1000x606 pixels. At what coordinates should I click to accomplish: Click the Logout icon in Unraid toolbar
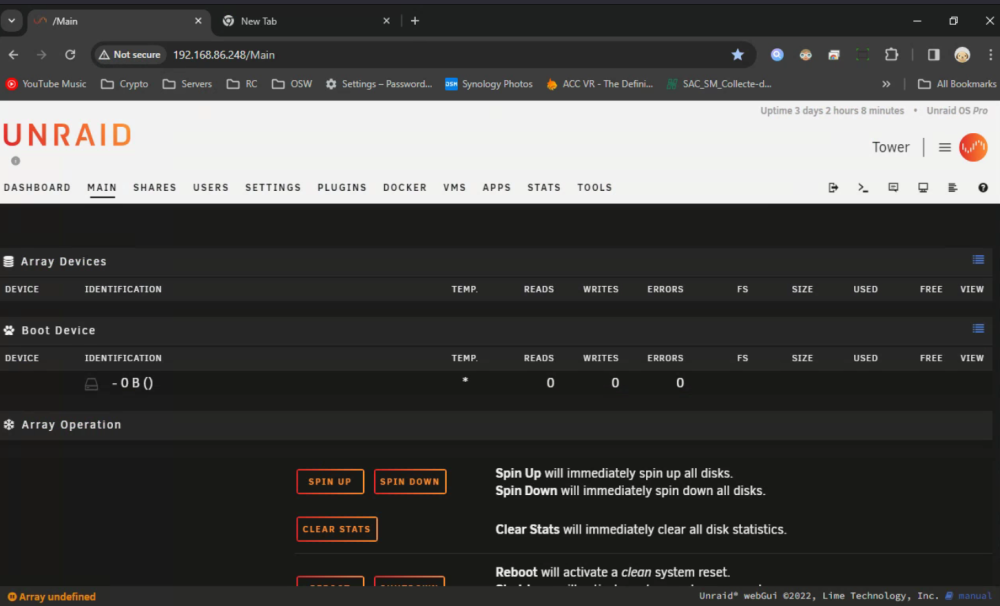click(x=833, y=188)
